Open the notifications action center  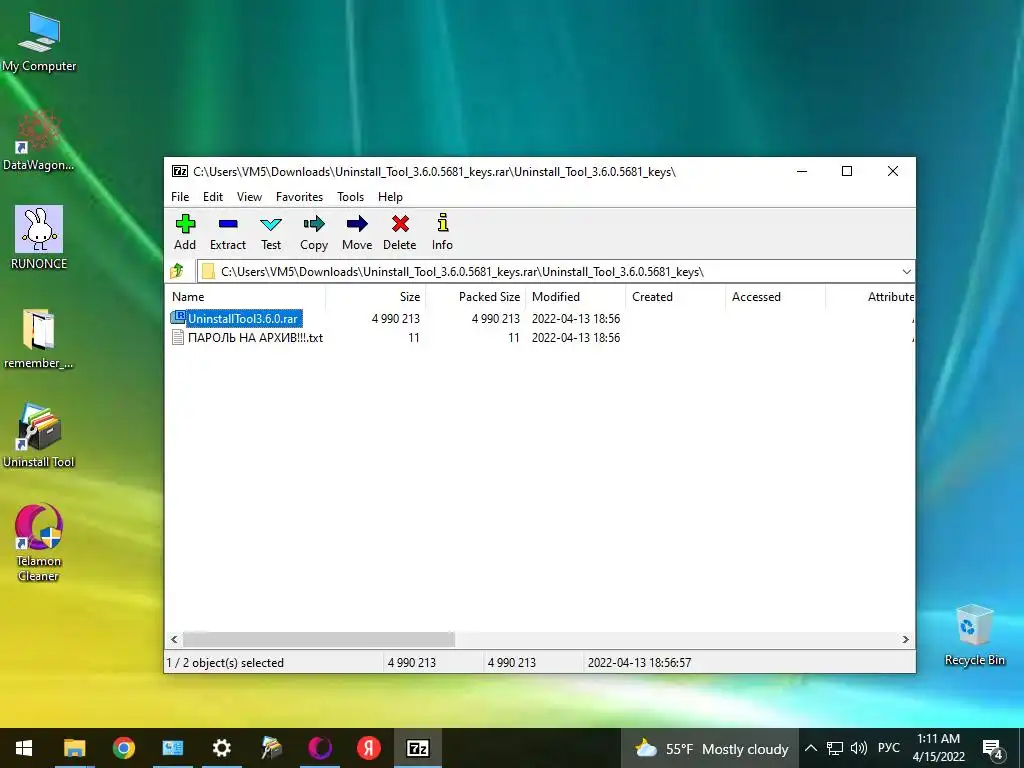(x=993, y=749)
